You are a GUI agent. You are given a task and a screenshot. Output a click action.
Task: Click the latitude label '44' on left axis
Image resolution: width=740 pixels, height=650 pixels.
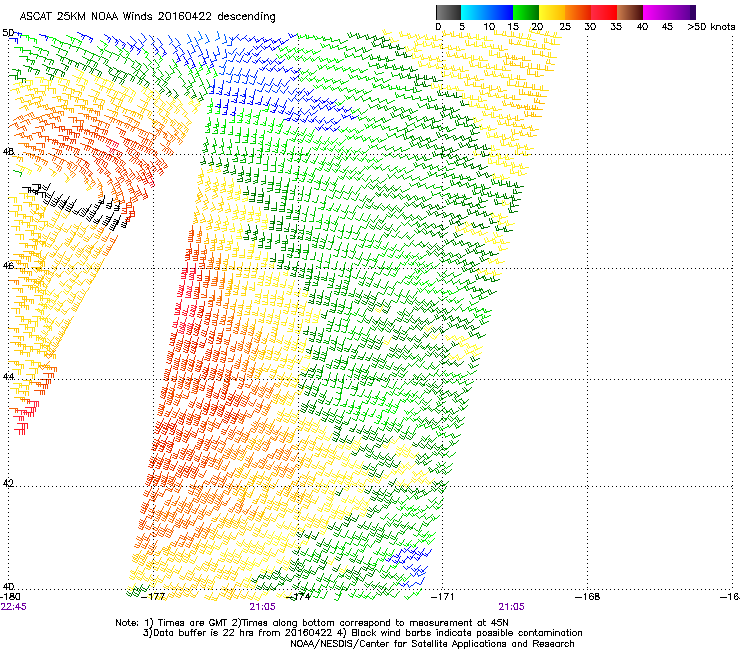click(x=8, y=377)
